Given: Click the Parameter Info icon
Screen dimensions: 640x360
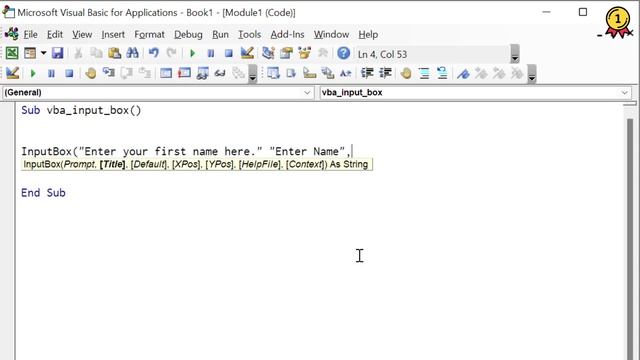Looking at the screenshot, I should coord(327,73).
